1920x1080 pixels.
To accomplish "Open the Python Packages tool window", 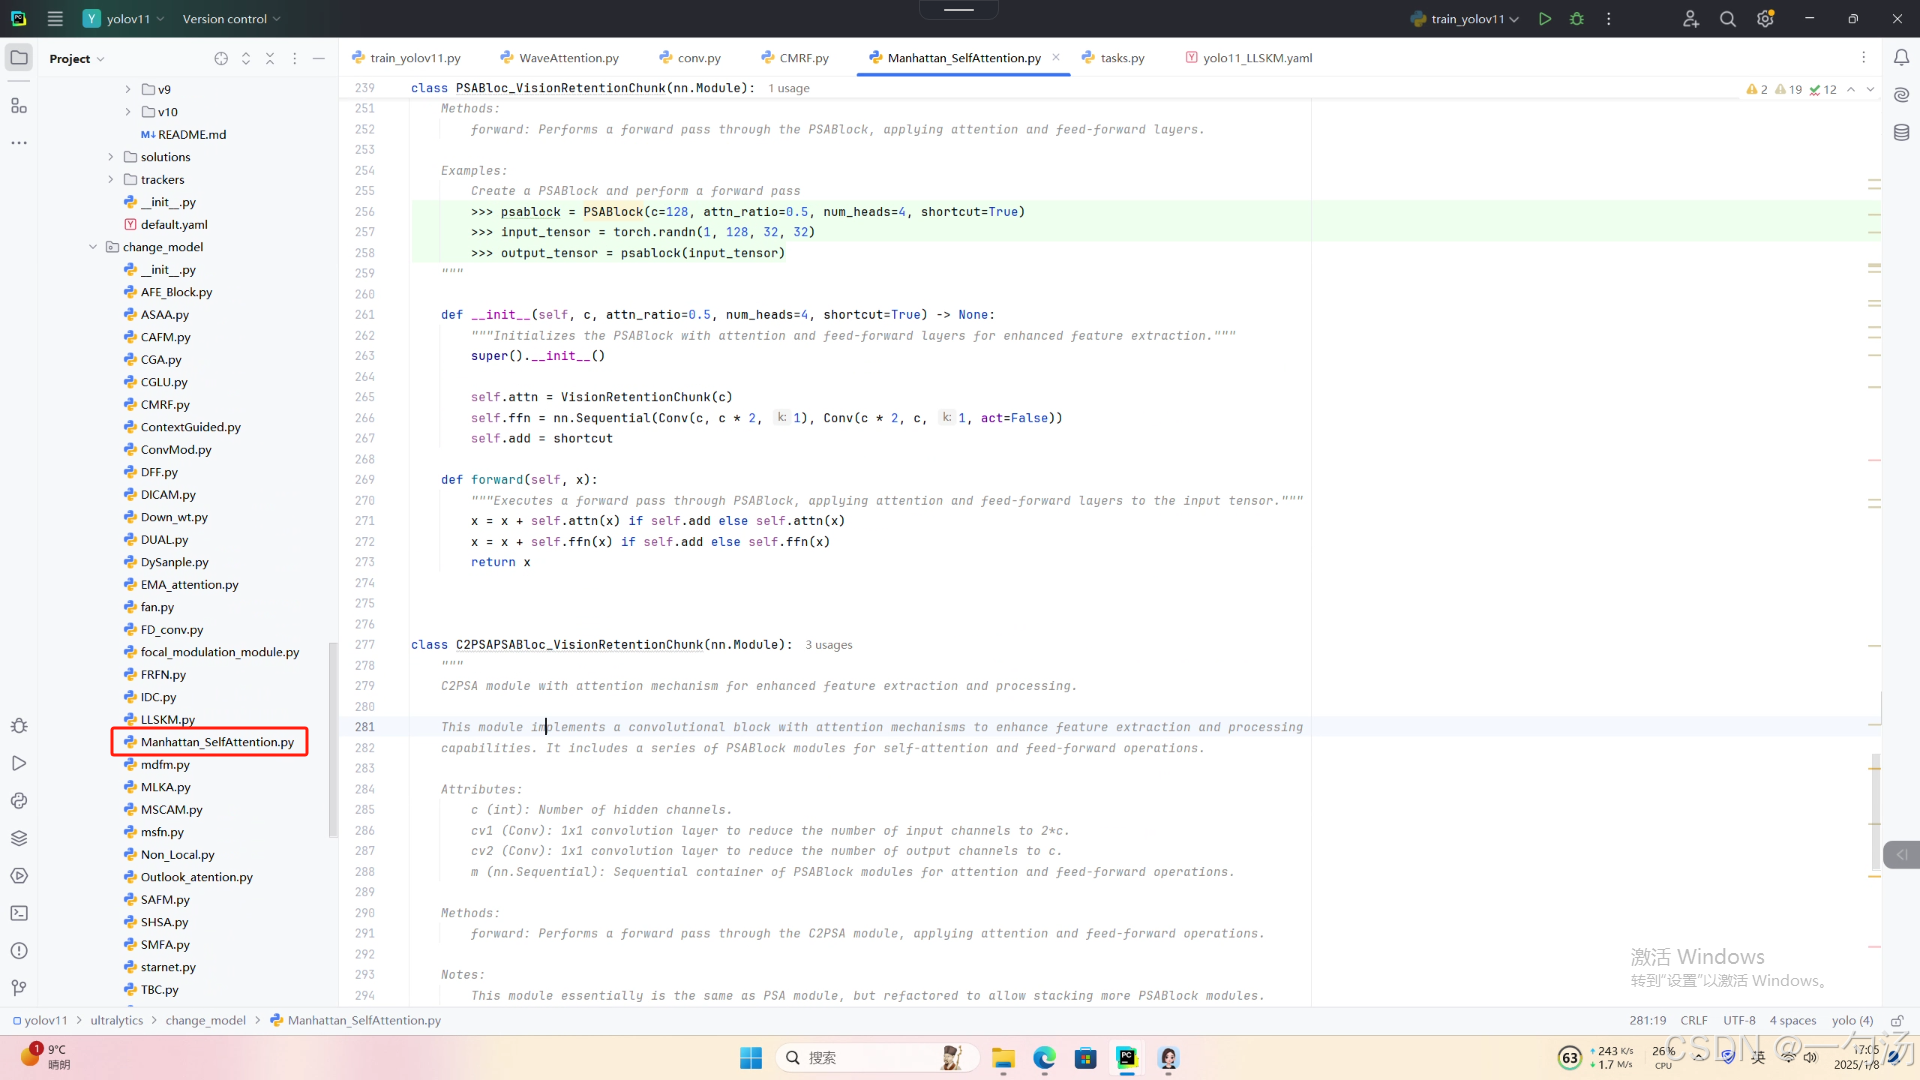I will pos(19,838).
